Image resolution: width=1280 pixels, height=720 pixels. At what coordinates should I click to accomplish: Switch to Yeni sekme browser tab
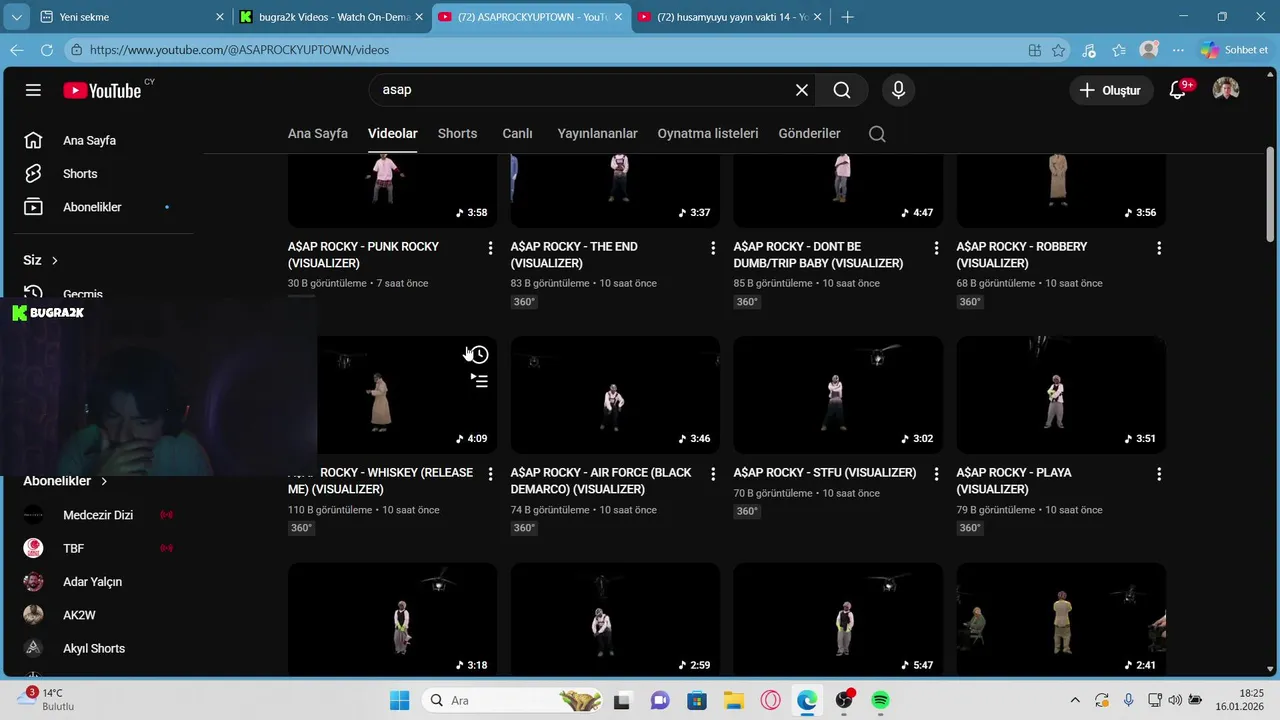pos(132,17)
